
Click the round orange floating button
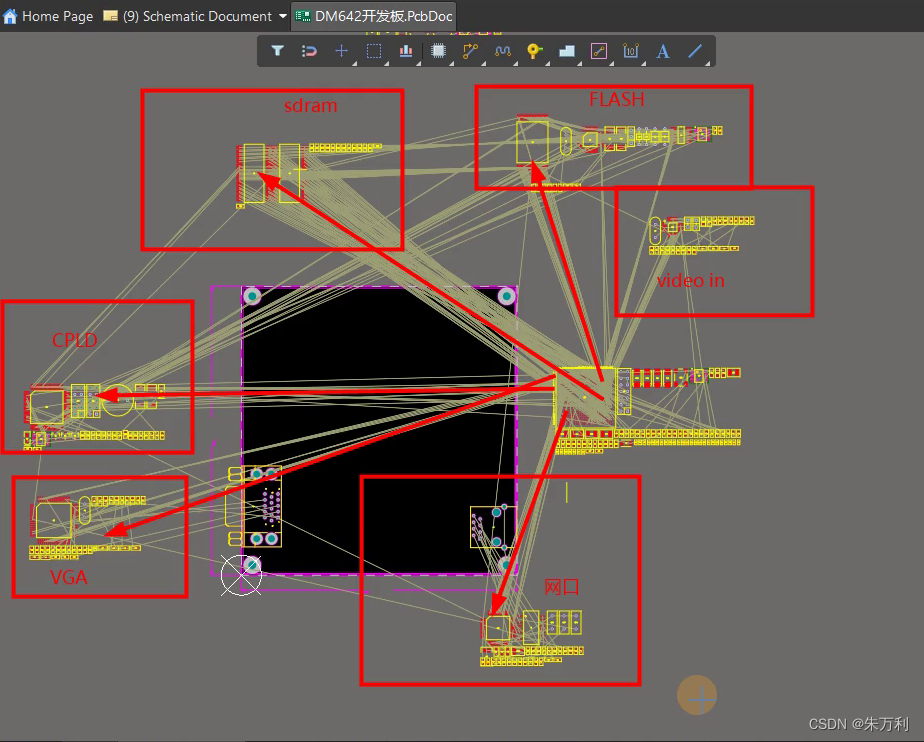(x=697, y=695)
